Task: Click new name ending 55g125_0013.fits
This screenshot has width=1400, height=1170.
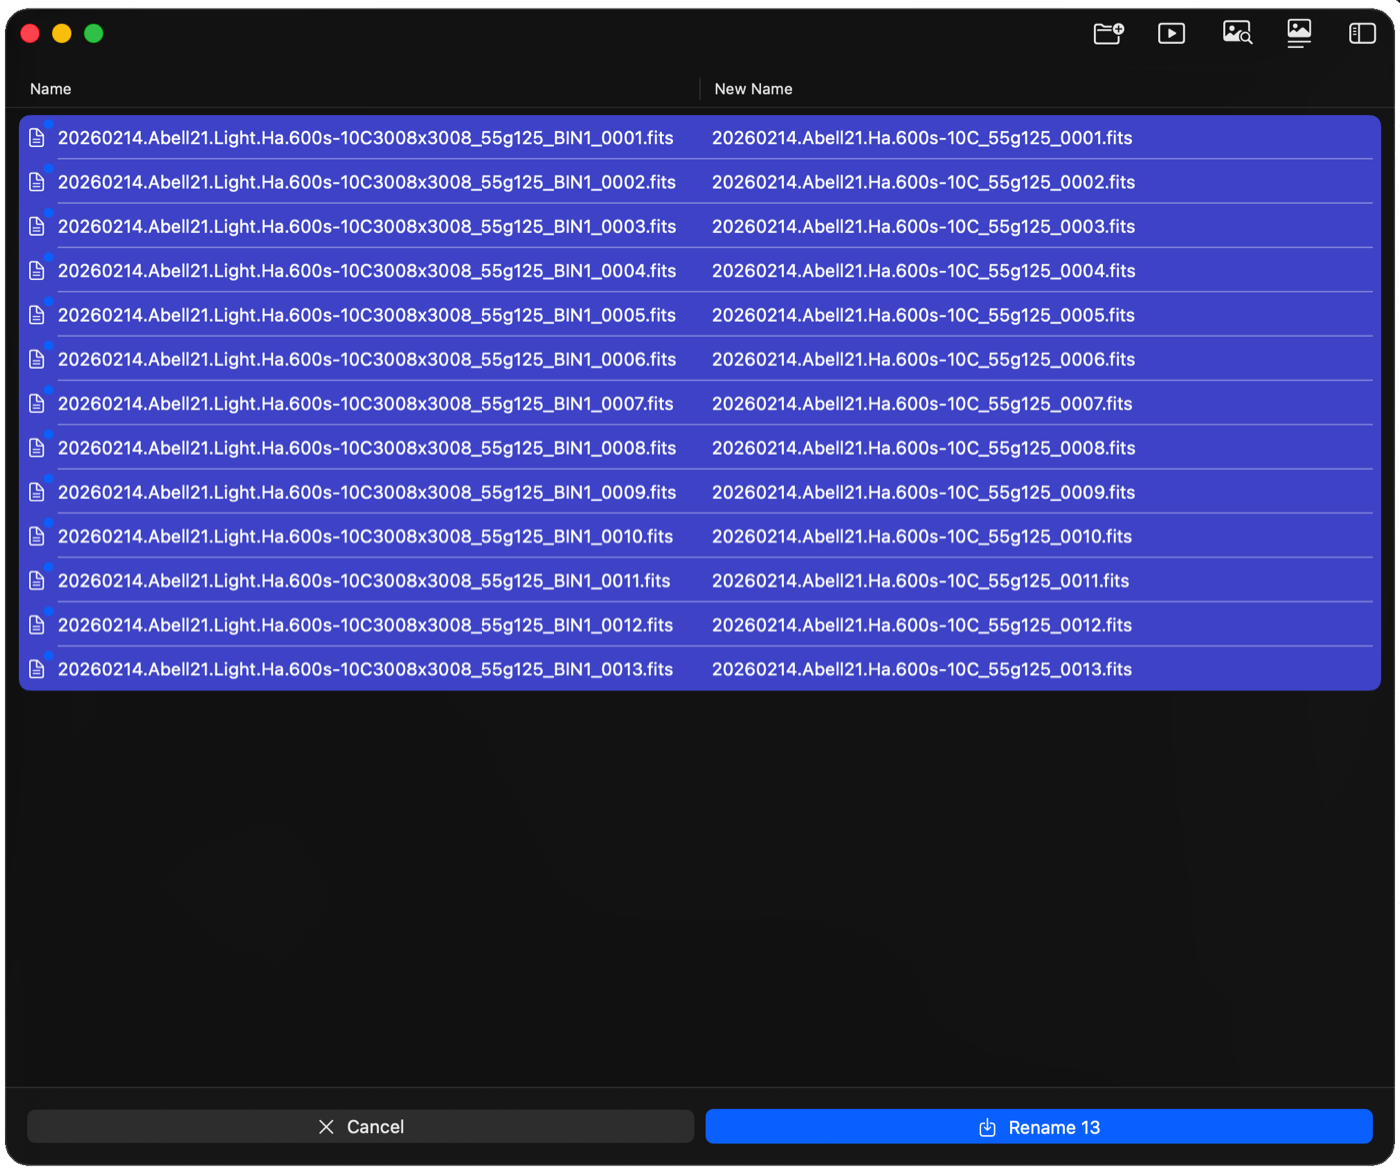Action: pyautogui.click(x=922, y=669)
